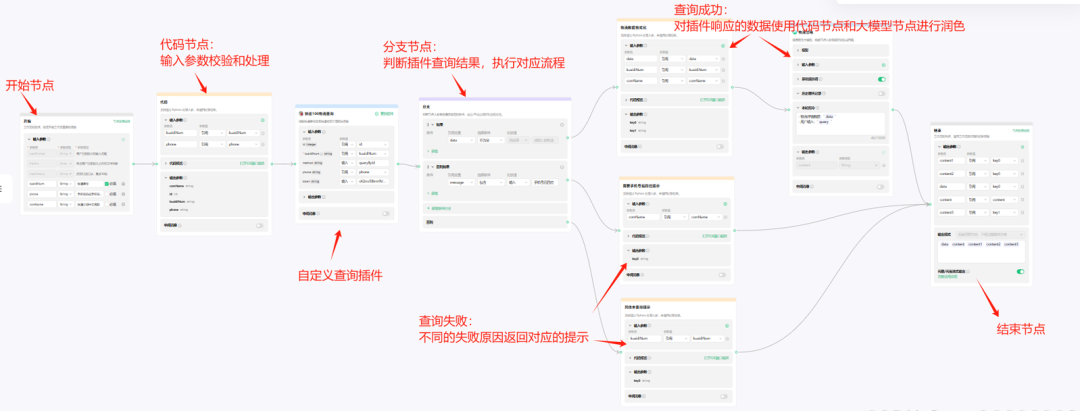Viewport: 1080px width, 411px height.
Task: Toggle 中间消息 switch in 快递100 plugin node
Action: [x=386, y=213]
